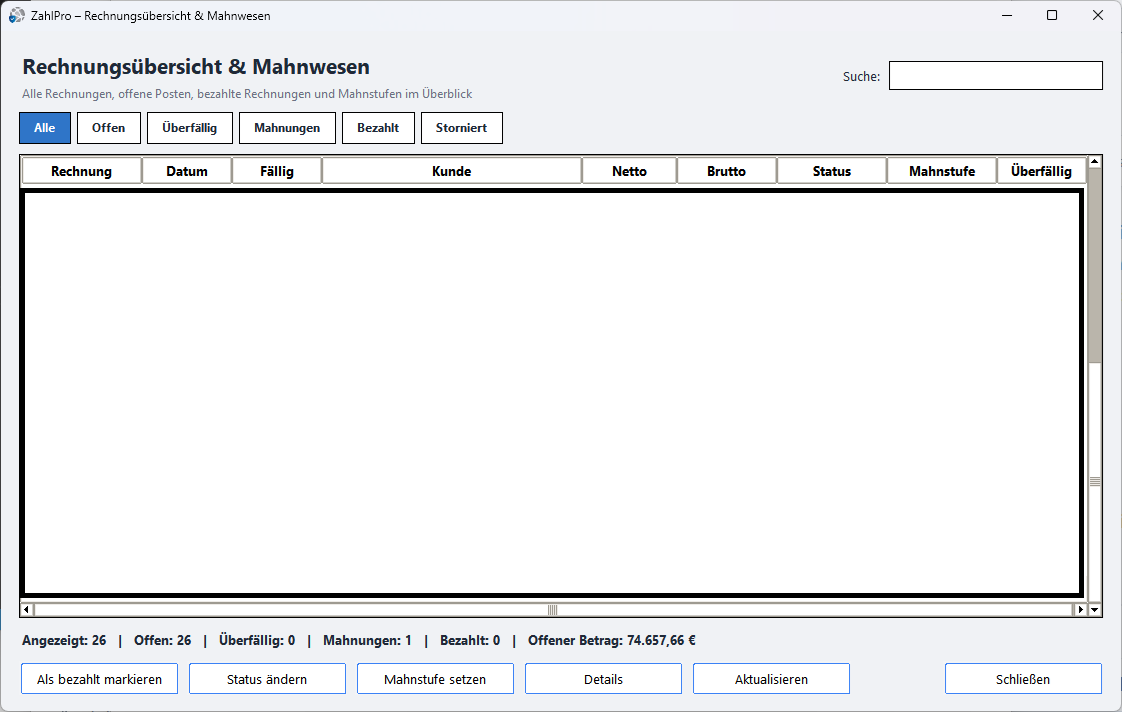1122x713 pixels.
Task: Click the Bezahlt: 0 status text
Action: click(x=470, y=641)
